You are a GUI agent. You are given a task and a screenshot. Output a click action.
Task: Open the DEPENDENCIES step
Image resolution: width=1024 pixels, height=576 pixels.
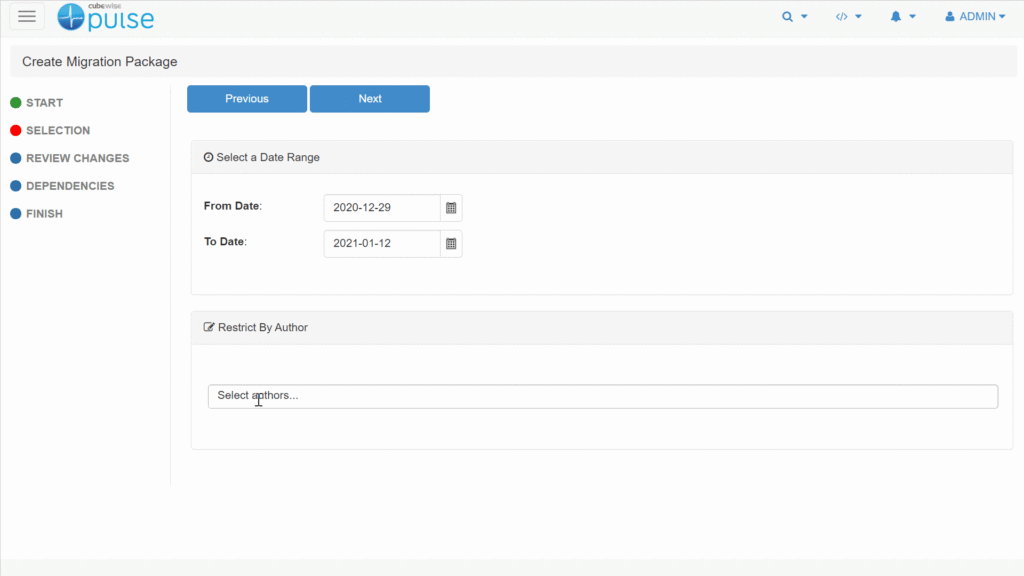click(70, 186)
